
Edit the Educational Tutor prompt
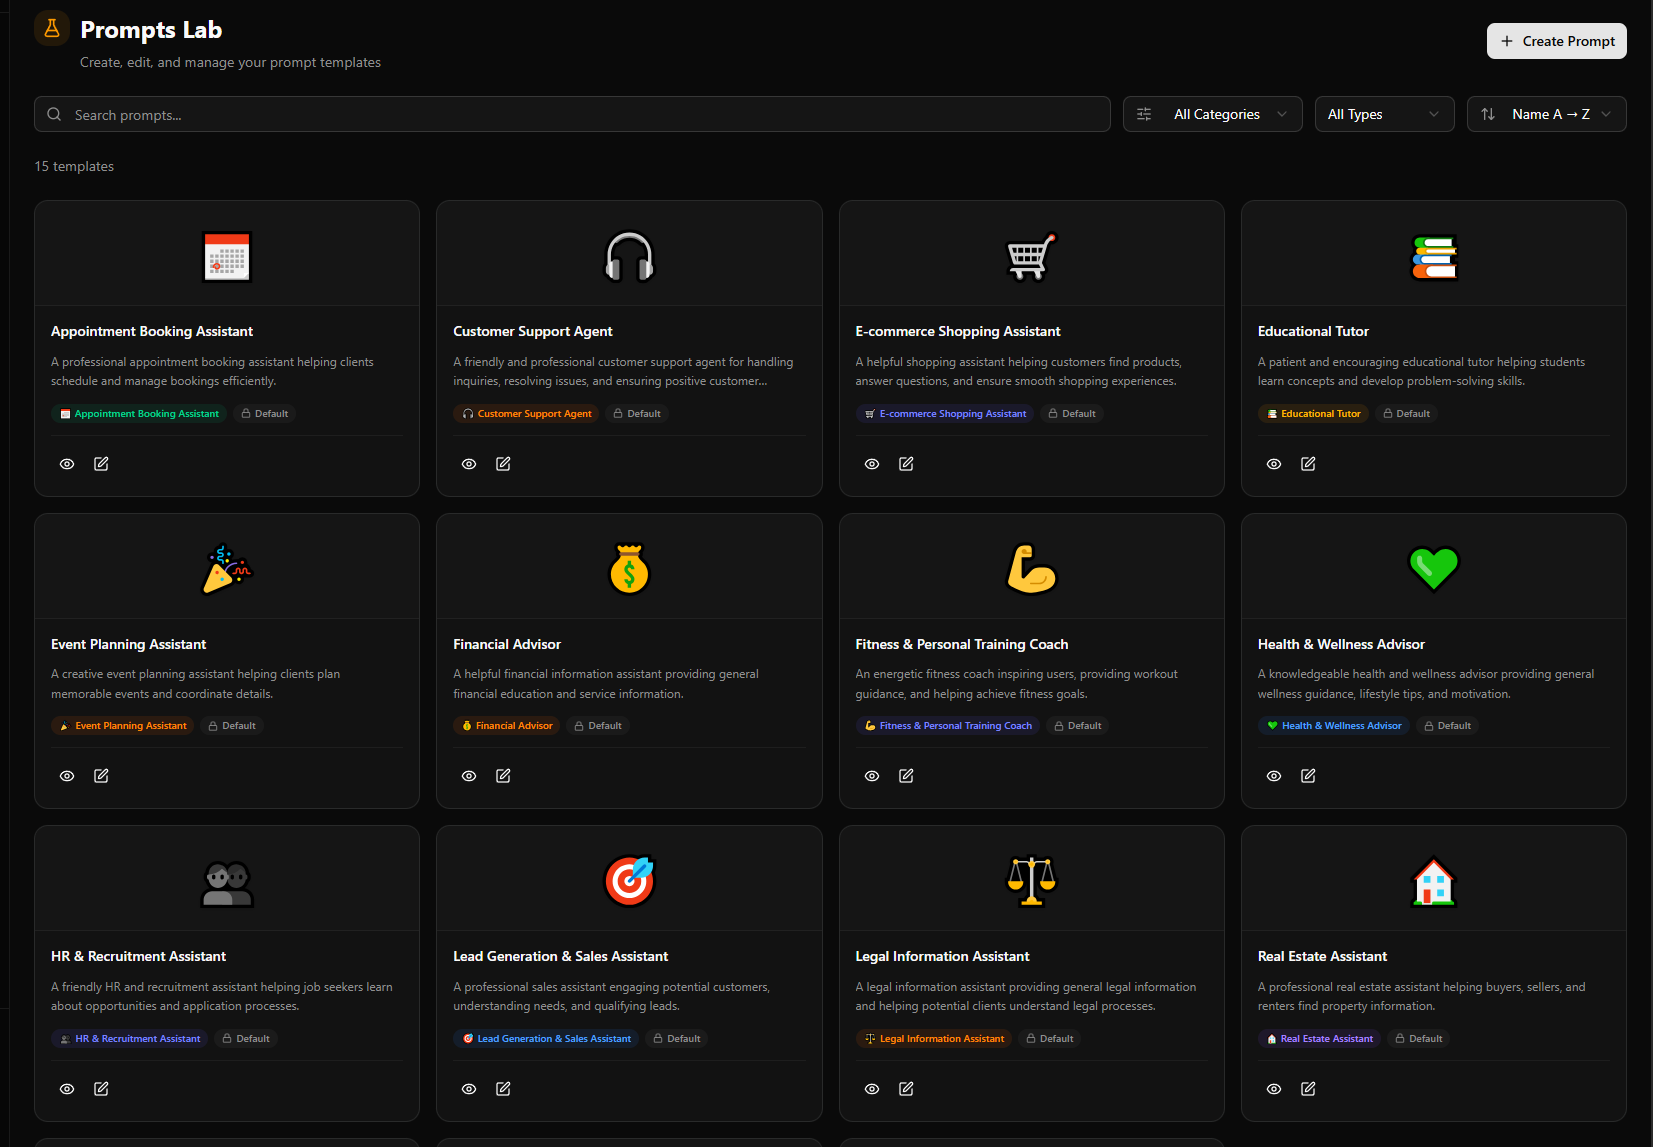[1308, 464]
